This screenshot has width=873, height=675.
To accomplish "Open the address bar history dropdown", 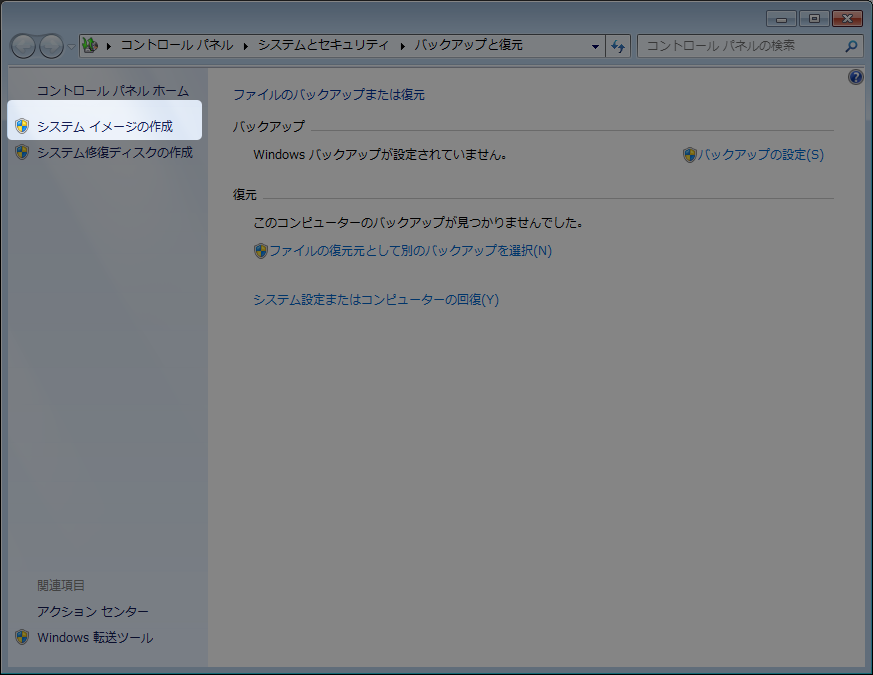I will [595, 46].
